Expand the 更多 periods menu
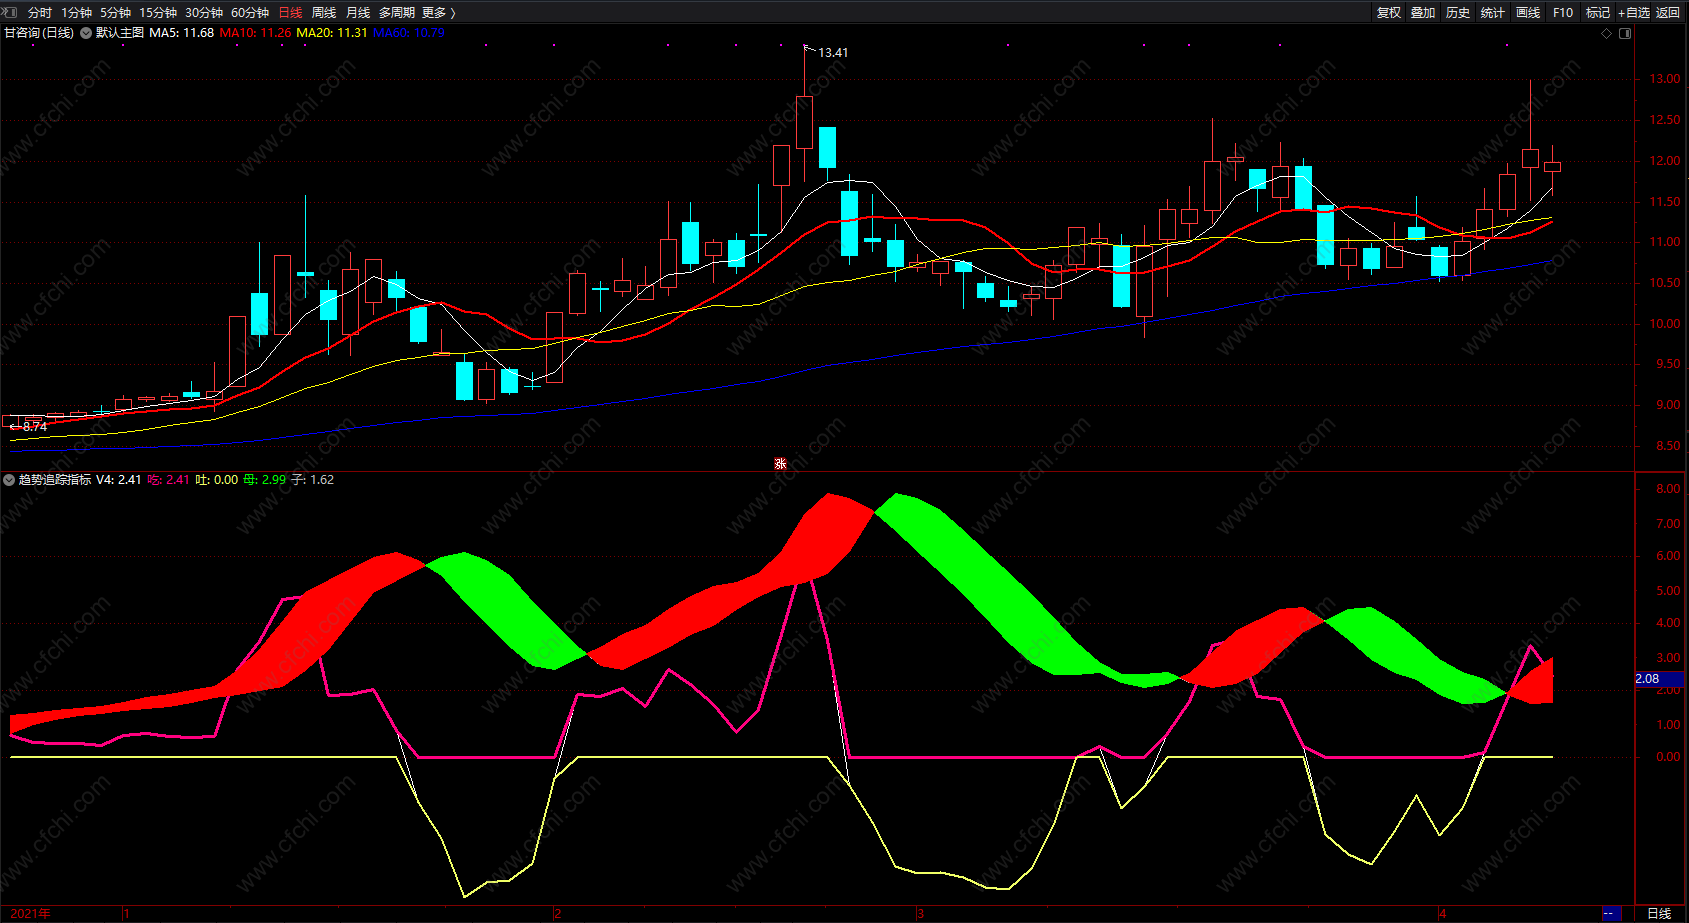Screen dimensions: 1689x923 click(x=439, y=13)
